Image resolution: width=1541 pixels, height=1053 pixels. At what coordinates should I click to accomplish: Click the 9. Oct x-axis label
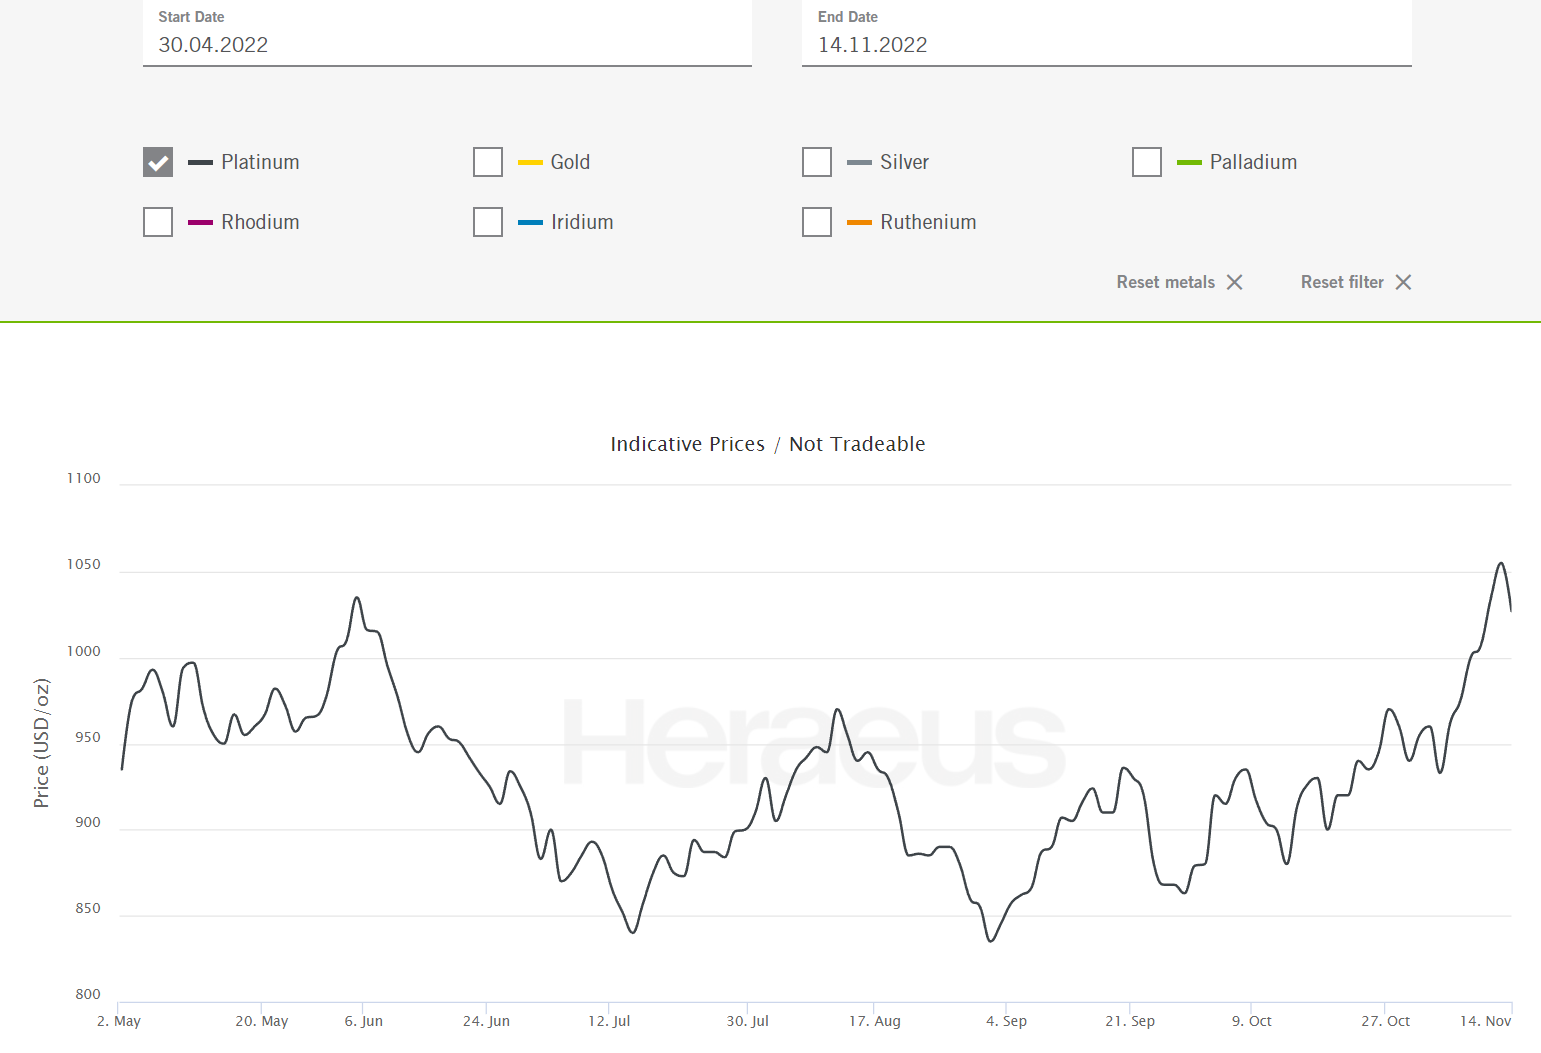pos(1252,1021)
